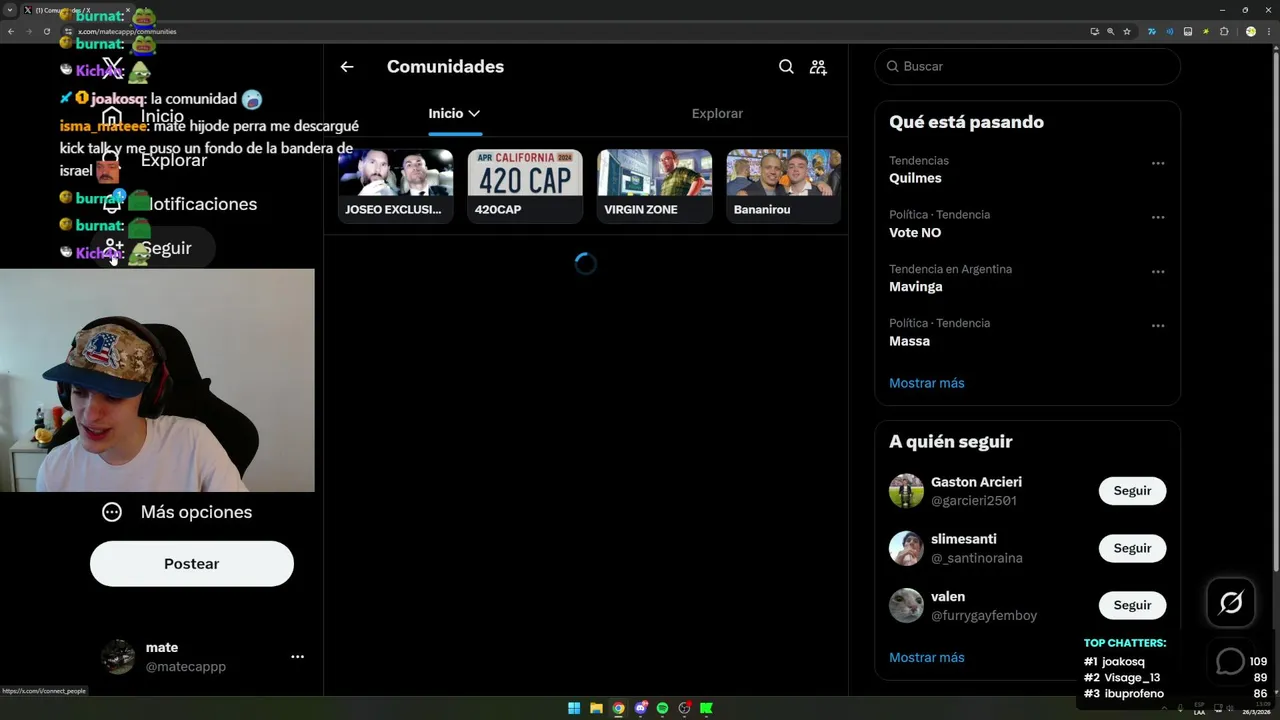Click Mostrar más under Qué está pasando
Viewport: 1280px width, 720px height.
coord(927,383)
